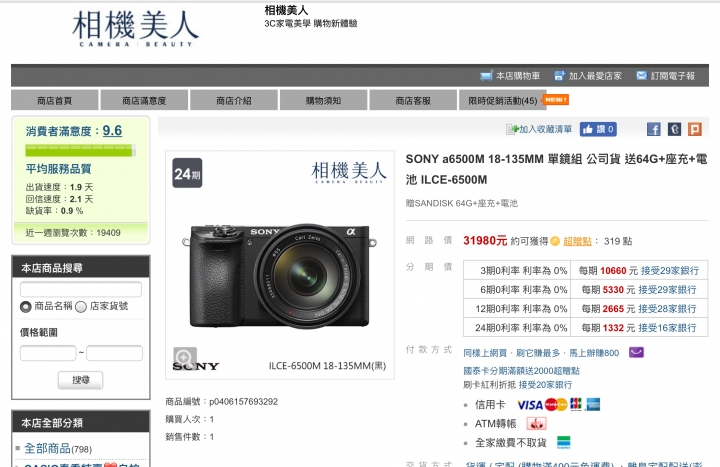The image size is (720, 467).
Task: Click the gold 超贈點 coin icon
Action: tap(555, 242)
